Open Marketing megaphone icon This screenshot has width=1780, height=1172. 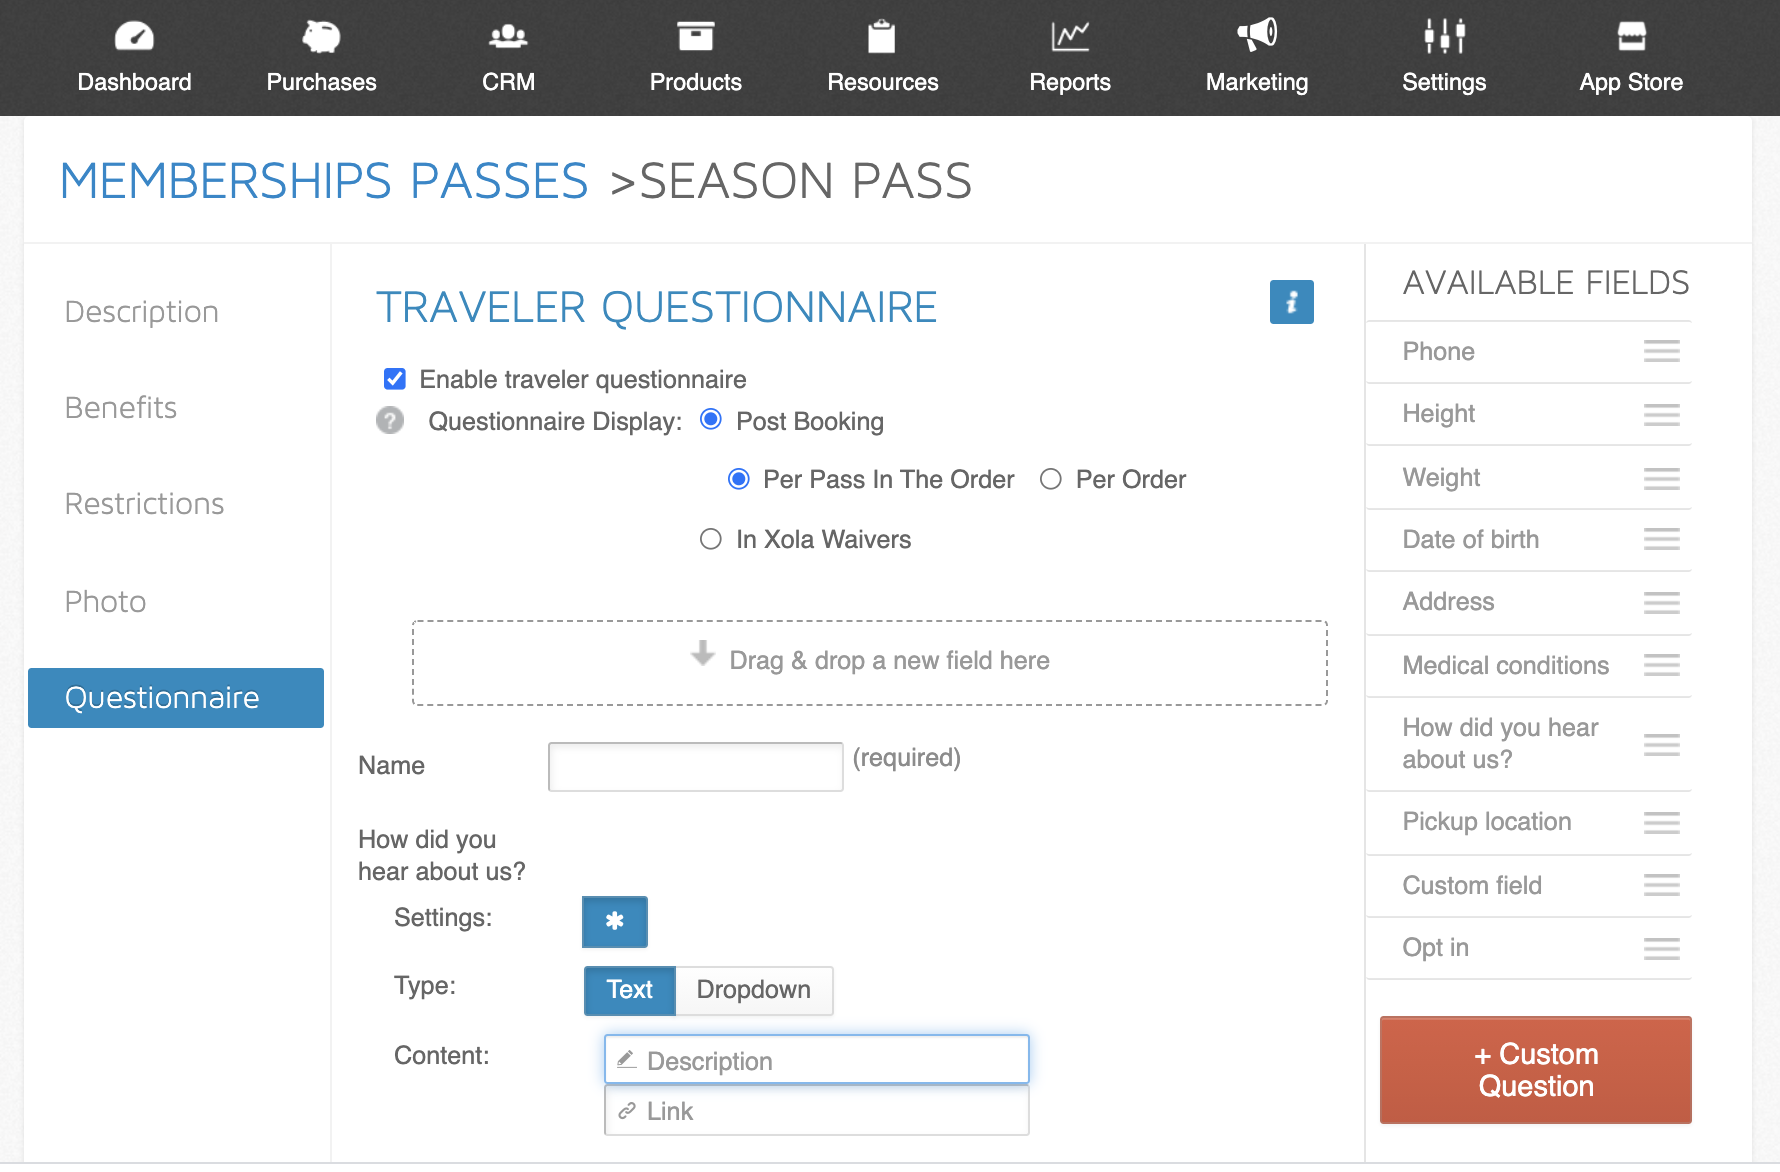point(1257,35)
